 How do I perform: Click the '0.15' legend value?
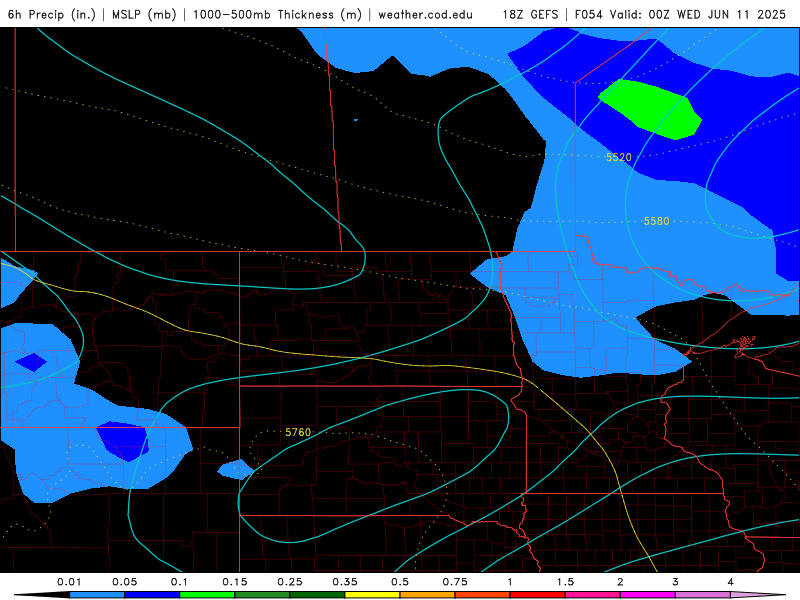pos(235,582)
